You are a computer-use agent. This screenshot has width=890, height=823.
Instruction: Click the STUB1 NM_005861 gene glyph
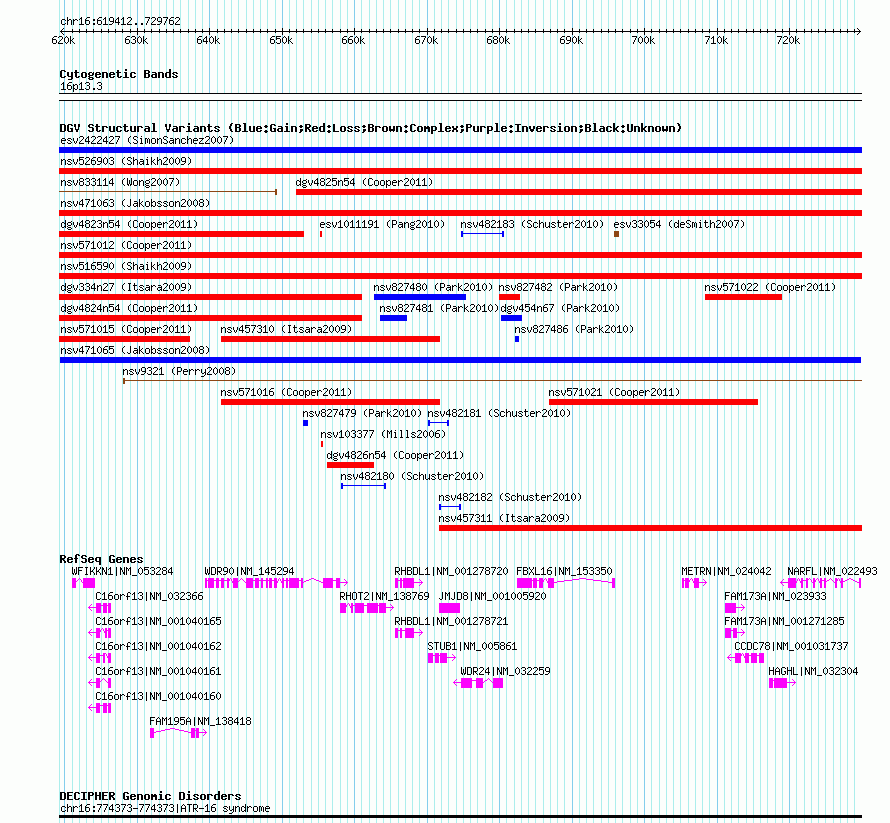tap(442, 658)
